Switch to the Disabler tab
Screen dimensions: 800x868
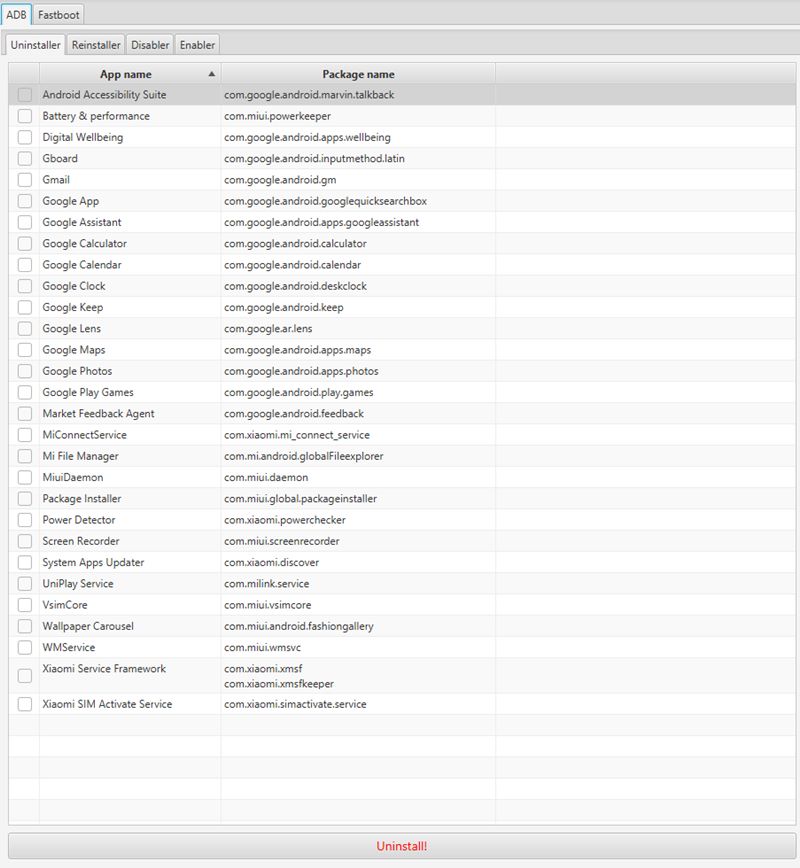click(150, 45)
